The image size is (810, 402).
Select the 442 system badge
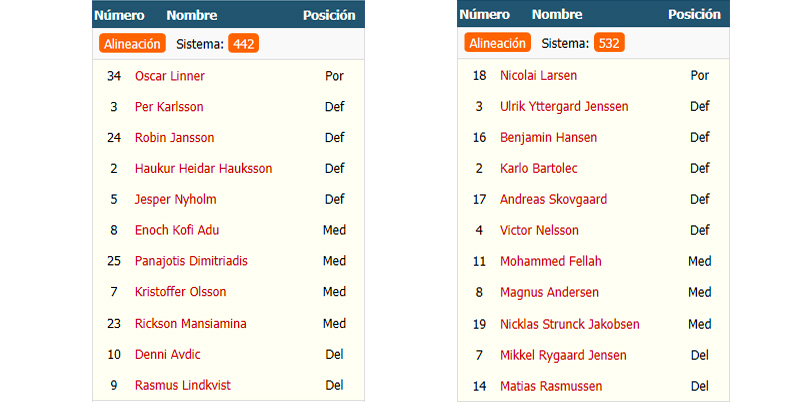pos(243,44)
